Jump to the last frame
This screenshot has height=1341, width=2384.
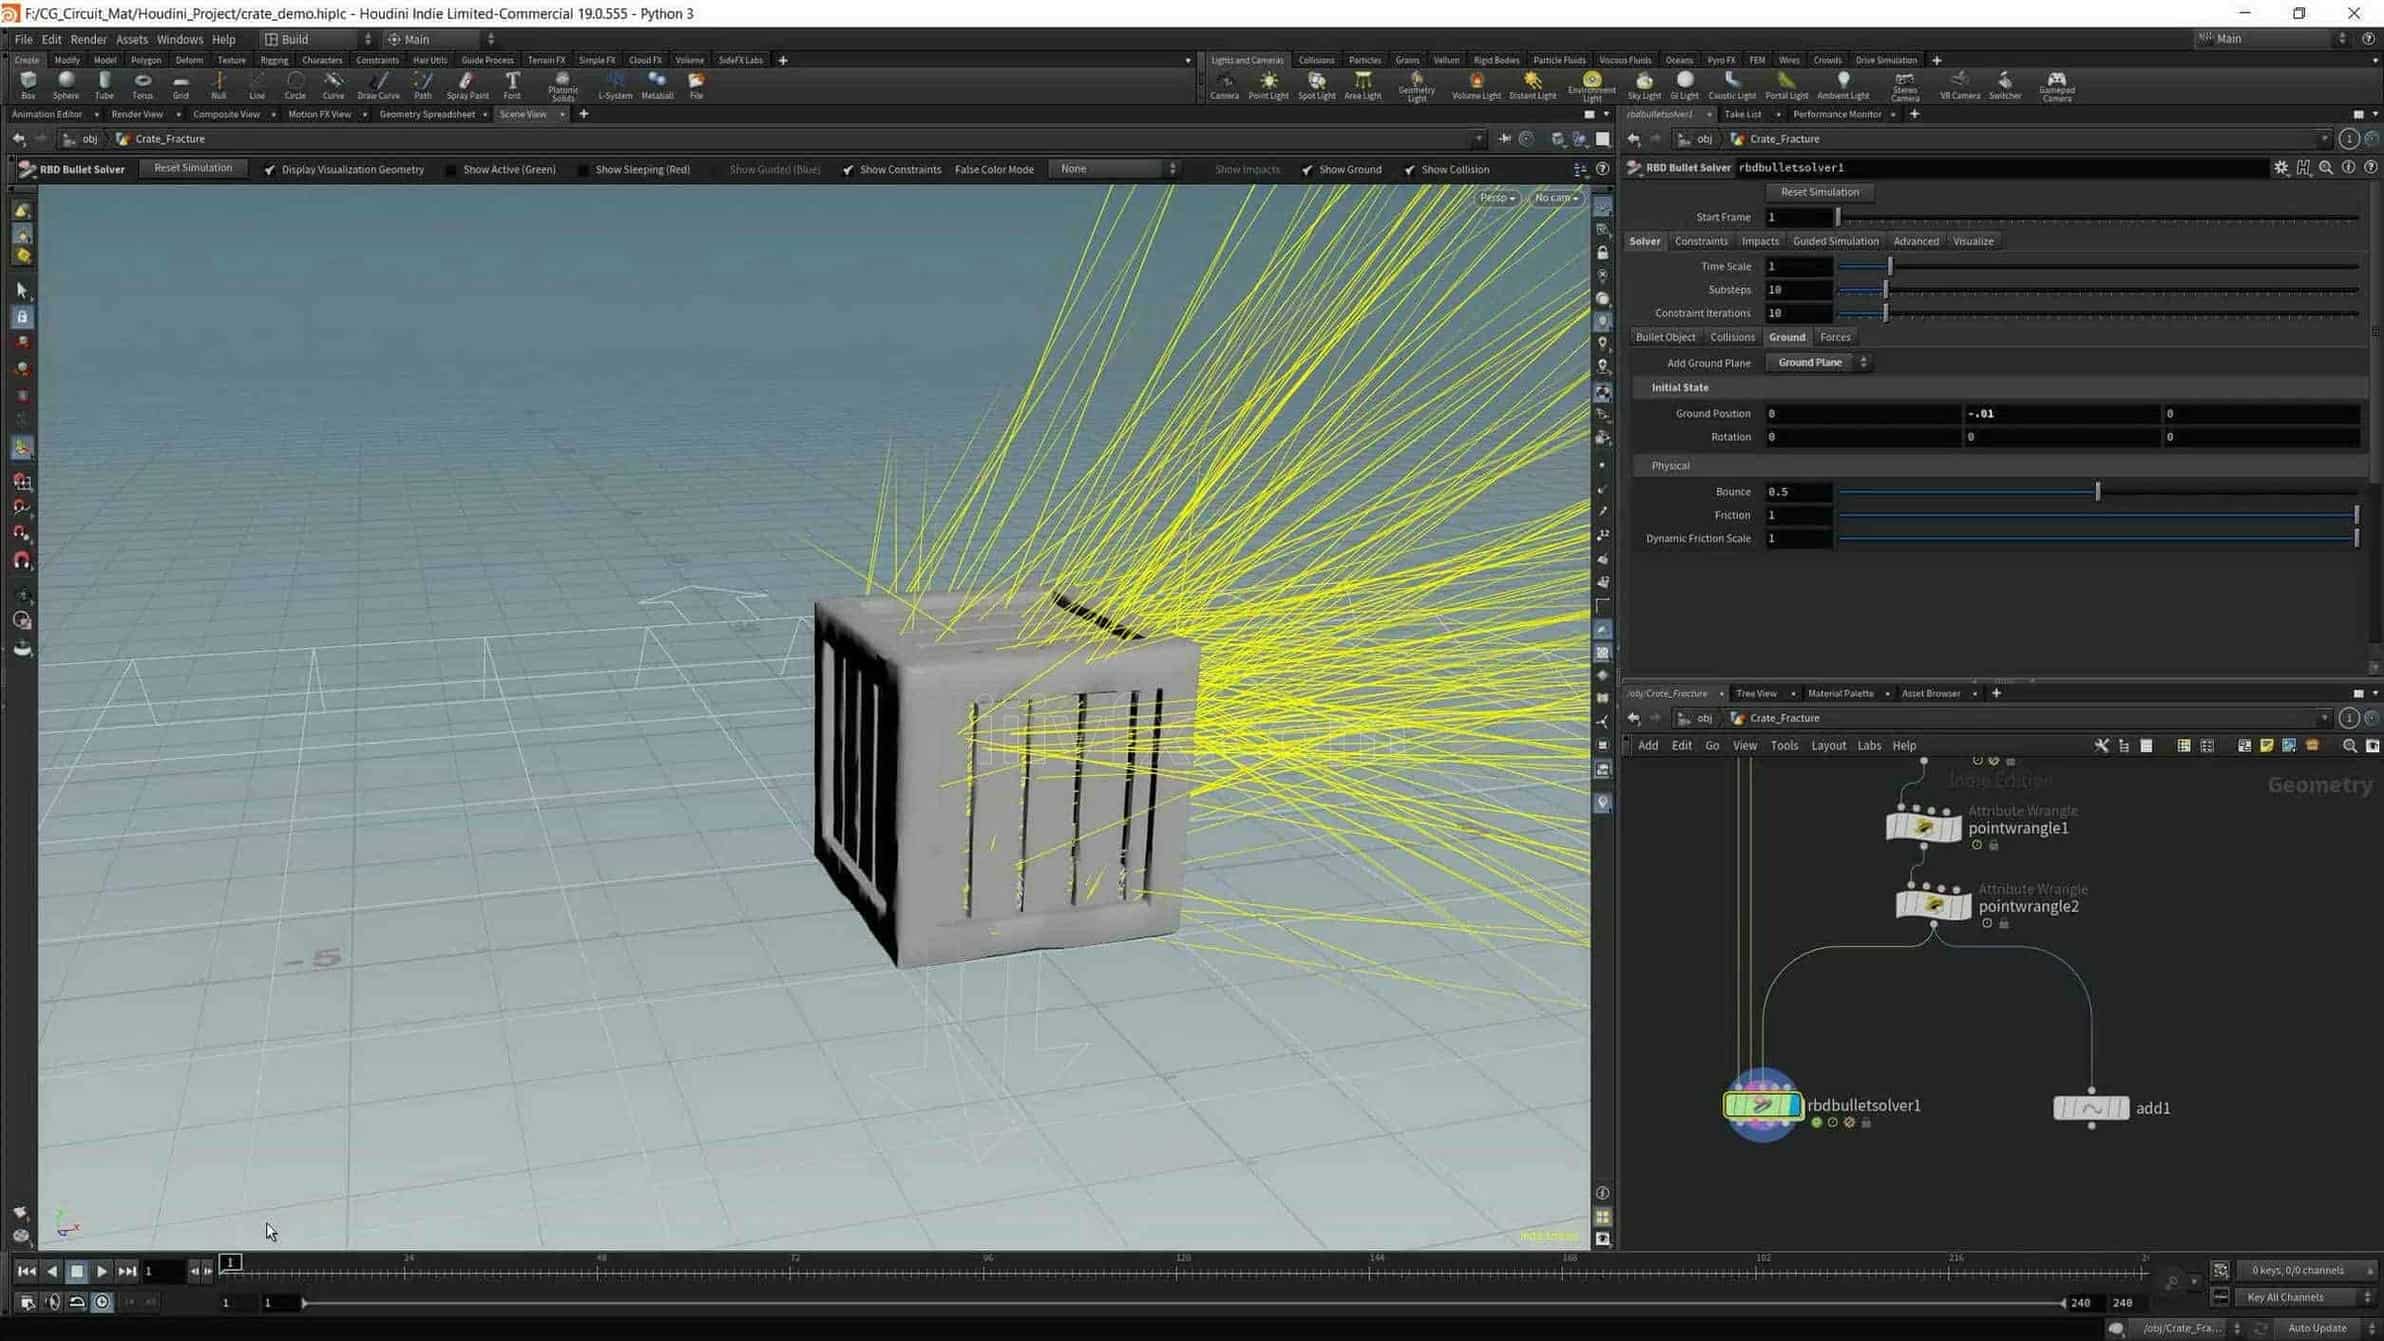(x=127, y=1271)
